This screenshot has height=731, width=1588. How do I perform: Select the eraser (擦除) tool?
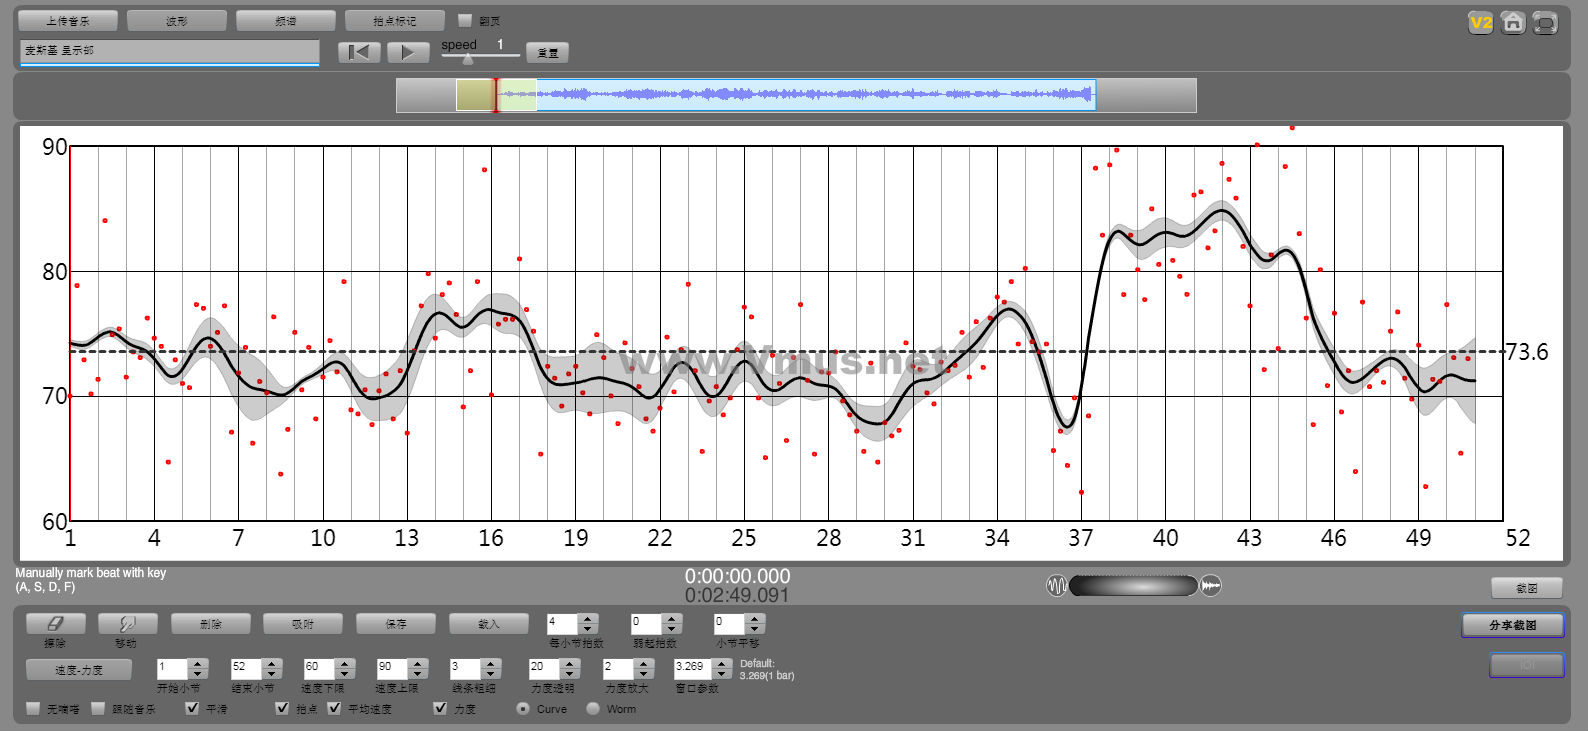55,624
